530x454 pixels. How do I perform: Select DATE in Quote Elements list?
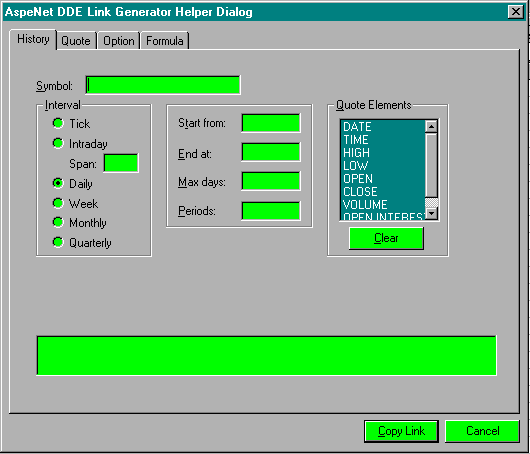click(x=383, y=127)
